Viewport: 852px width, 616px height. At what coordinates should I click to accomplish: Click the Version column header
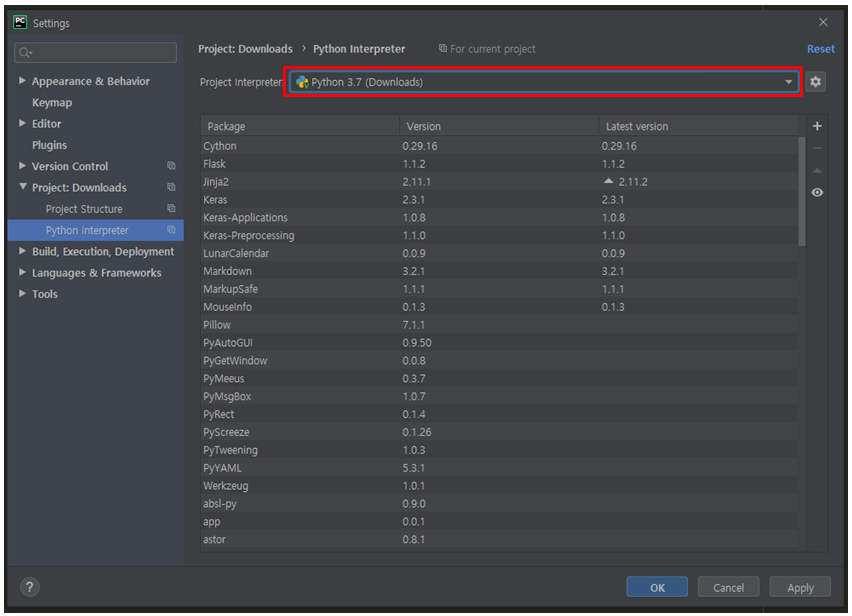[x=499, y=126]
